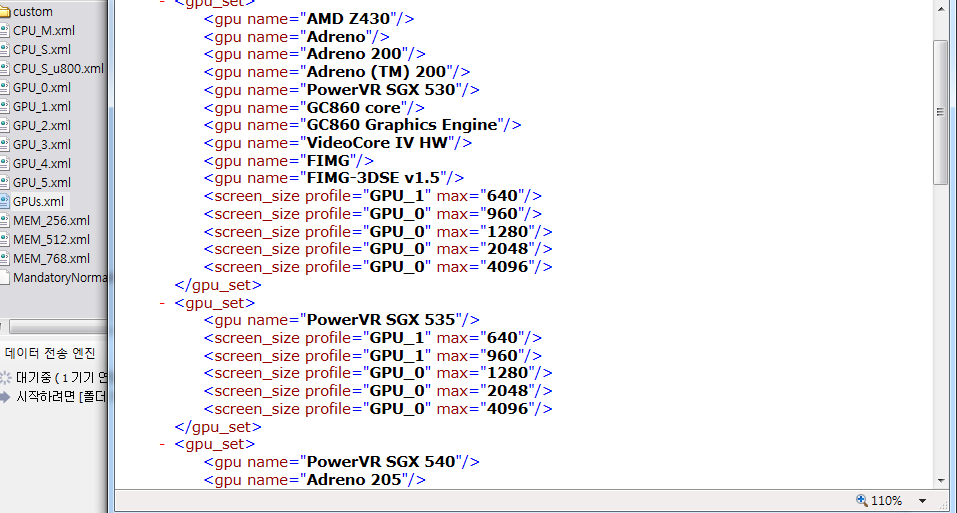Image resolution: width=957 pixels, height=513 pixels.
Task: Select the MandatoryNorma file entry
Action: 60,278
